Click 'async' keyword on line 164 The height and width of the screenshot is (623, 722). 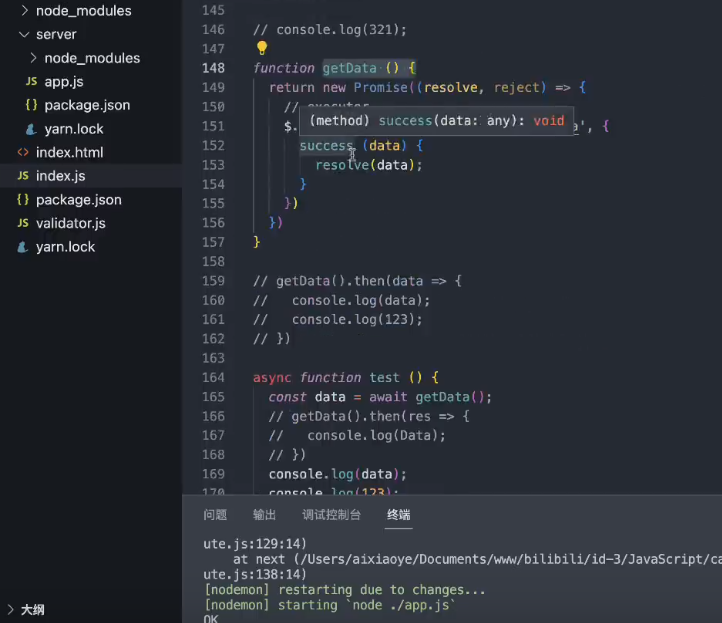point(272,378)
